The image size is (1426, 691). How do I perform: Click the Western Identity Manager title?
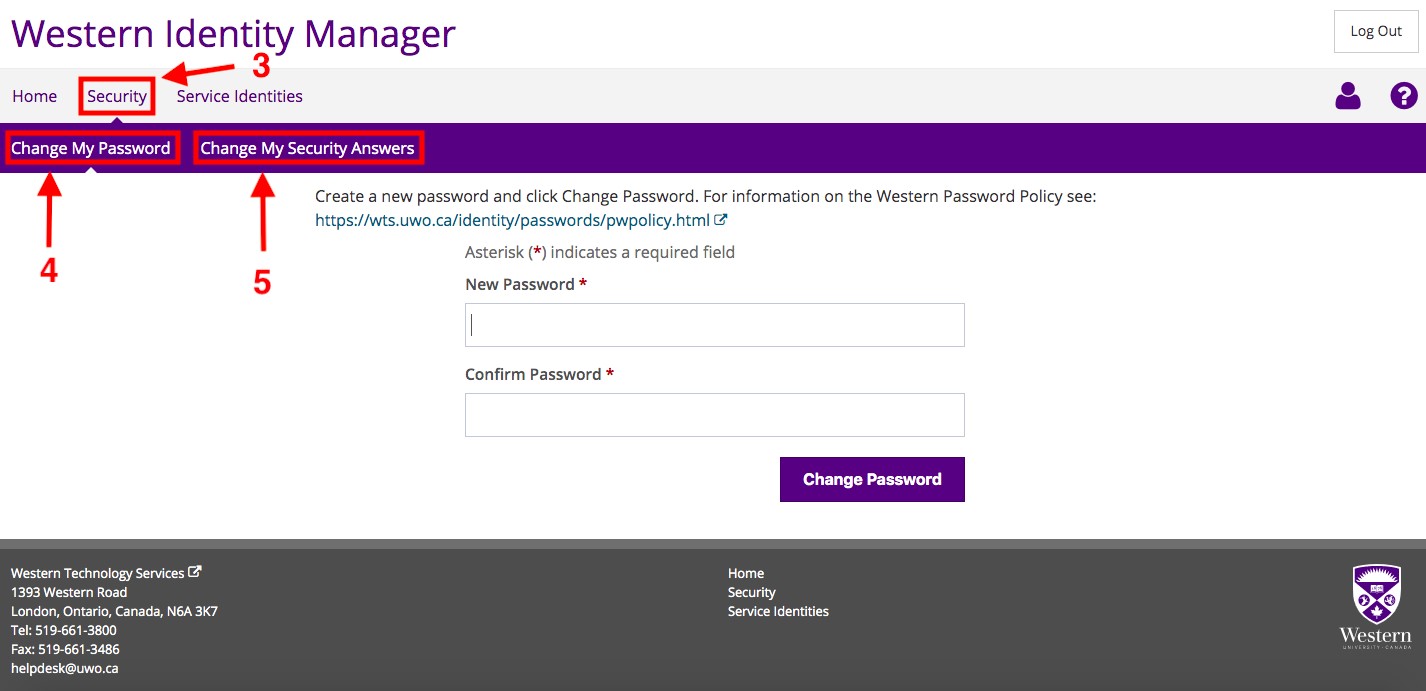click(x=233, y=34)
